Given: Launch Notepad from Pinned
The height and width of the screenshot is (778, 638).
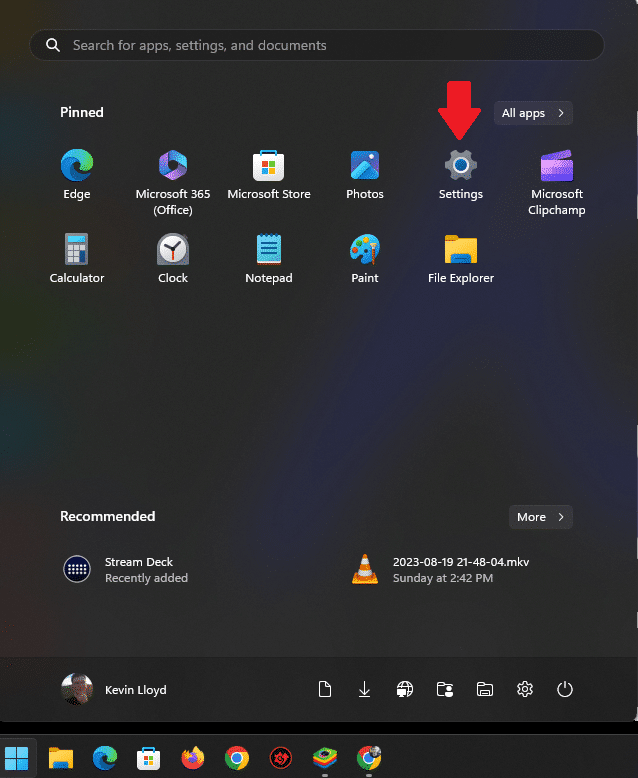Looking at the screenshot, I should pos(269,258).
